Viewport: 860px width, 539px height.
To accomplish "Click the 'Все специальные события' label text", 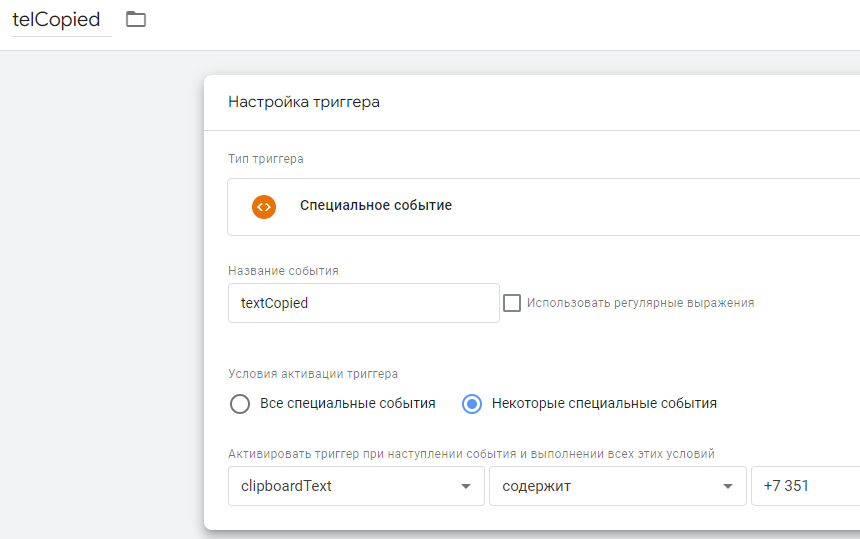I will pyautogui.click(x=347, y=404).
